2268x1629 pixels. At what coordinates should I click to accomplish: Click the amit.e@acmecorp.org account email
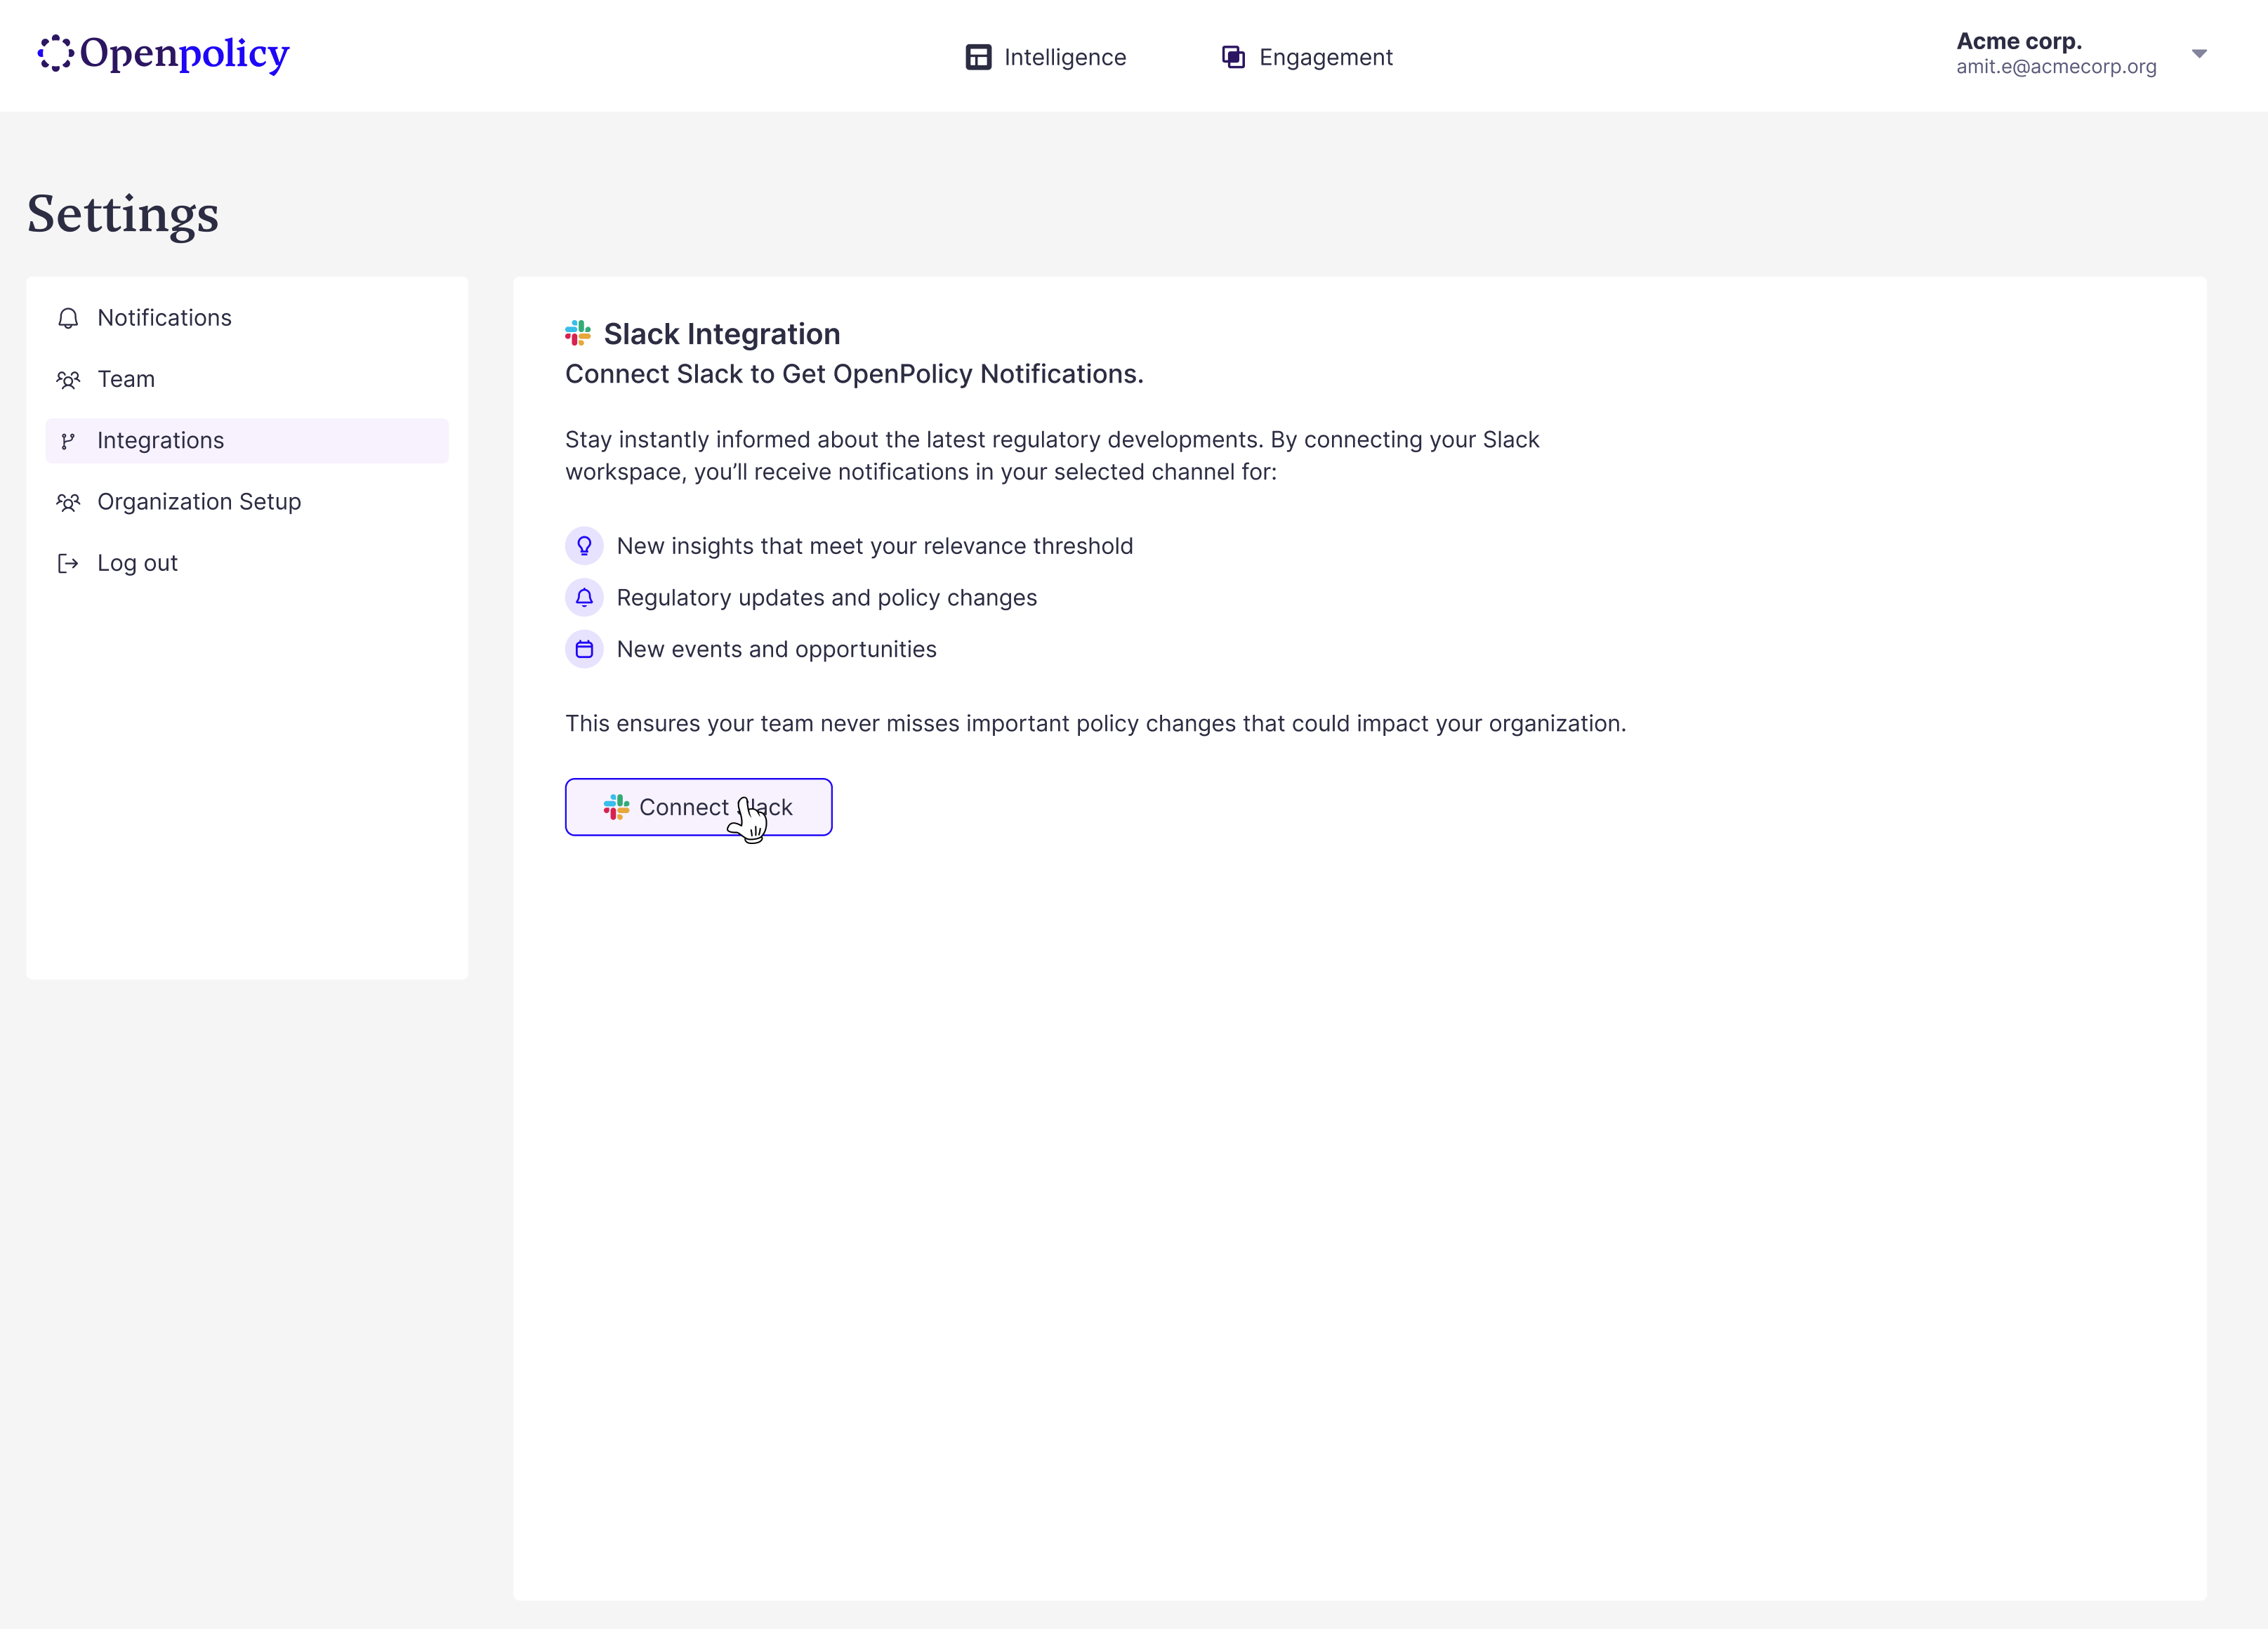(x=2055, y=67)
